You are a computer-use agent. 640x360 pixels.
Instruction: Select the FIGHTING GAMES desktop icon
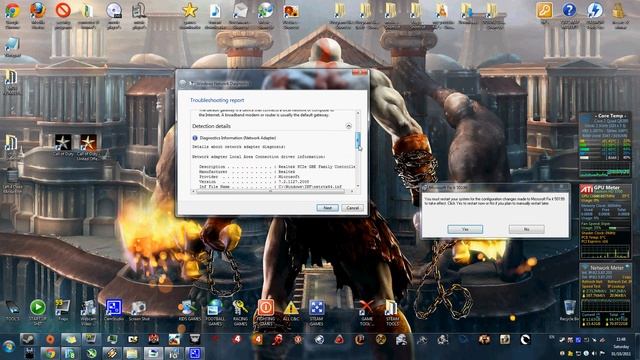pyautogui.click(x=265, y=308)
